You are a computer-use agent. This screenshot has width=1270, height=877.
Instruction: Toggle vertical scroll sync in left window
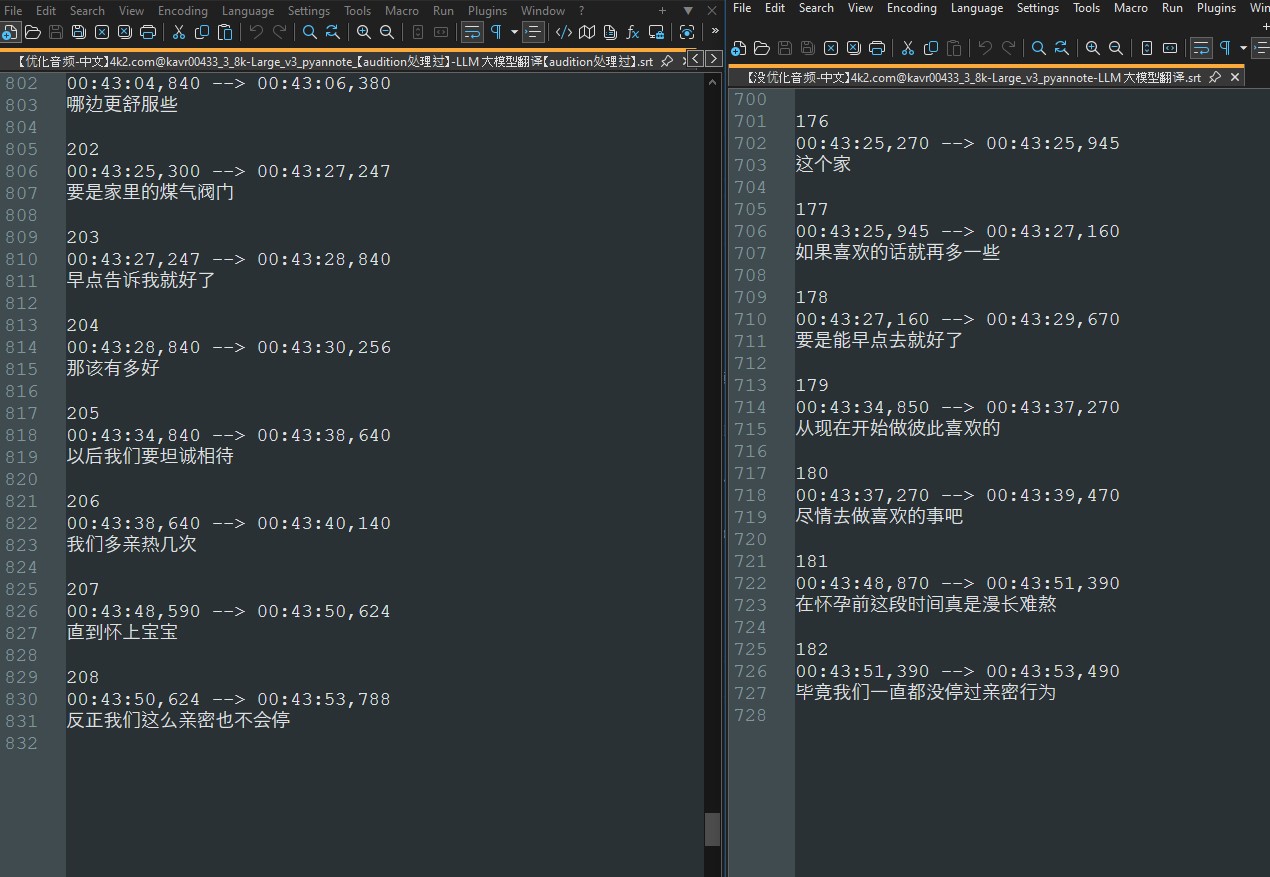click(418, 32)
